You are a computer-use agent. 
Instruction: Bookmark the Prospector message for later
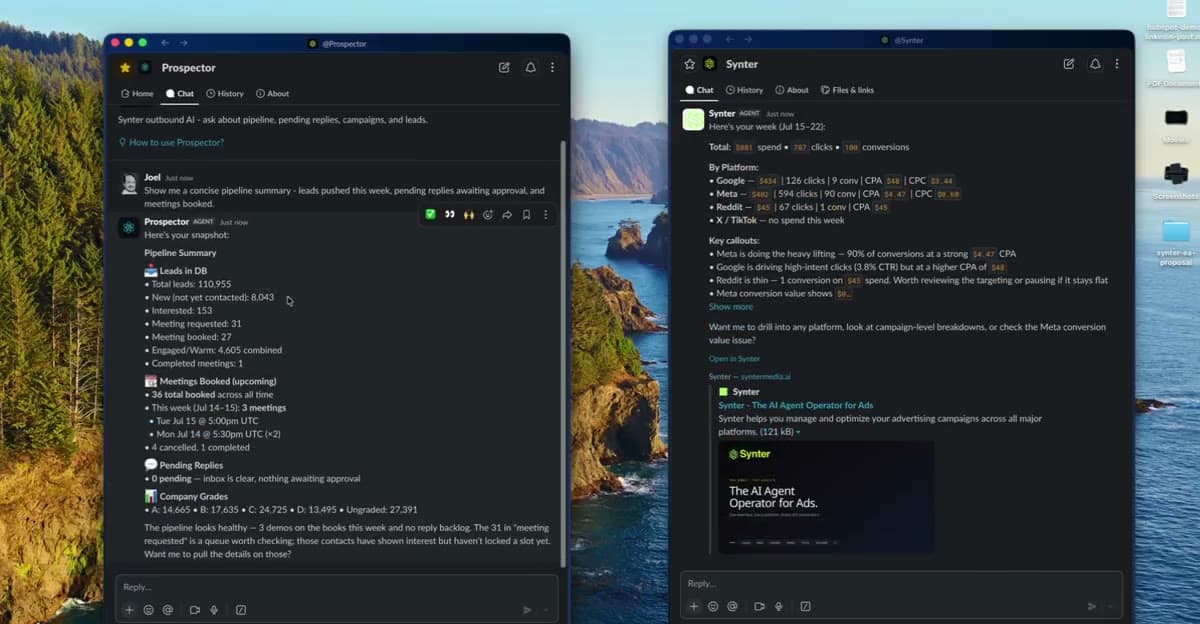(x=526, y=214)
